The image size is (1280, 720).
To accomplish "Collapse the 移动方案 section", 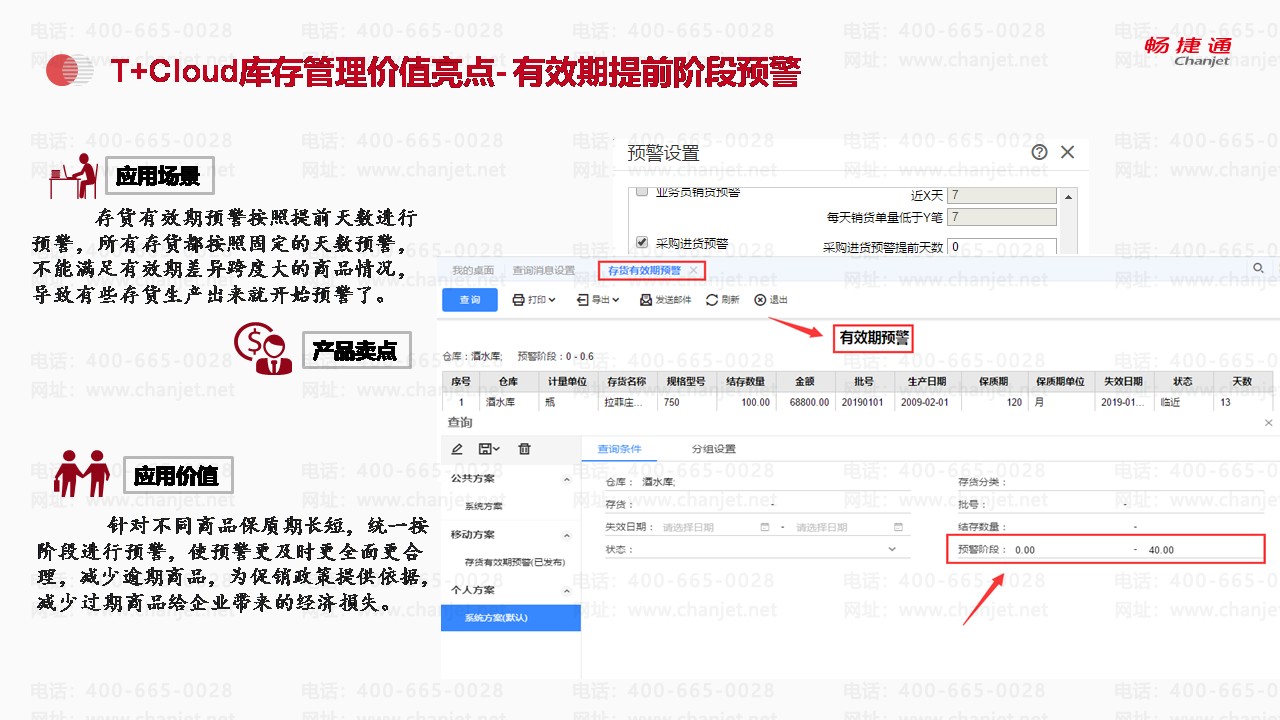I will pyautogui.click(x=567, y=535).
